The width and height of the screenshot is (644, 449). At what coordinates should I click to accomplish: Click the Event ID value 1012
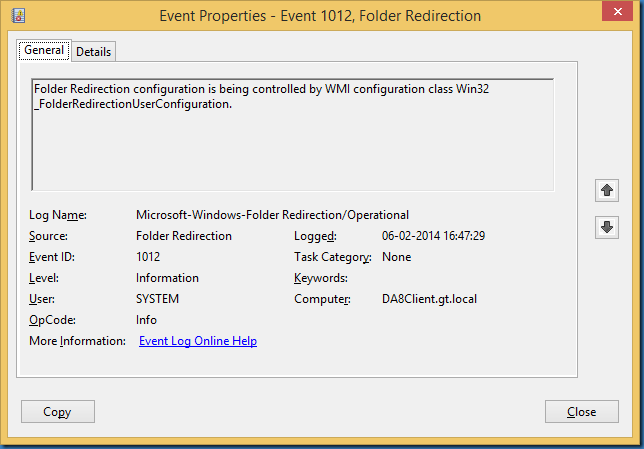(148, 257)
